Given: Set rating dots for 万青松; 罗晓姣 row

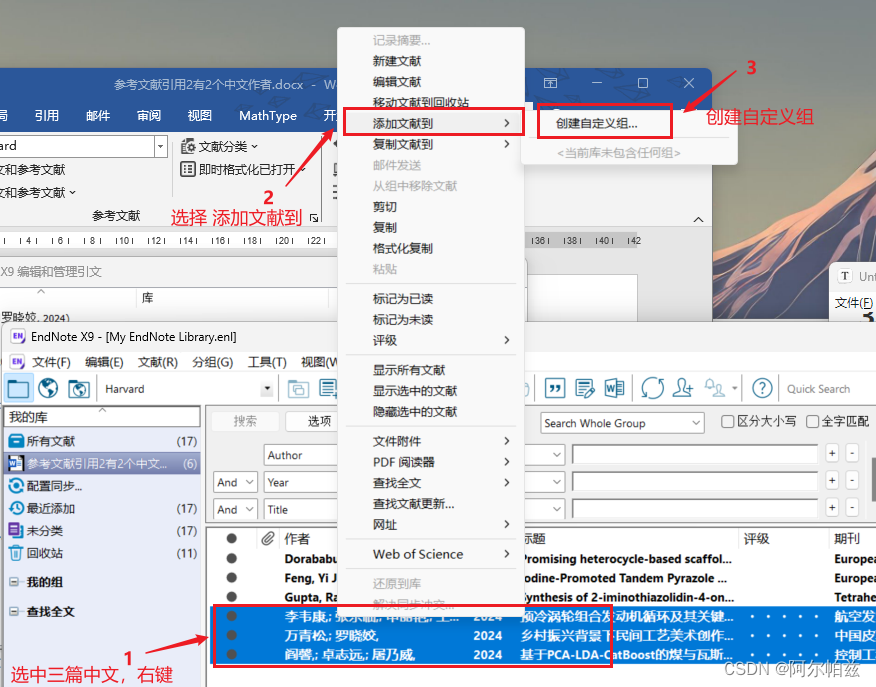Looking at the screenshot, I should pyautogui.click(x=784, y=636).
